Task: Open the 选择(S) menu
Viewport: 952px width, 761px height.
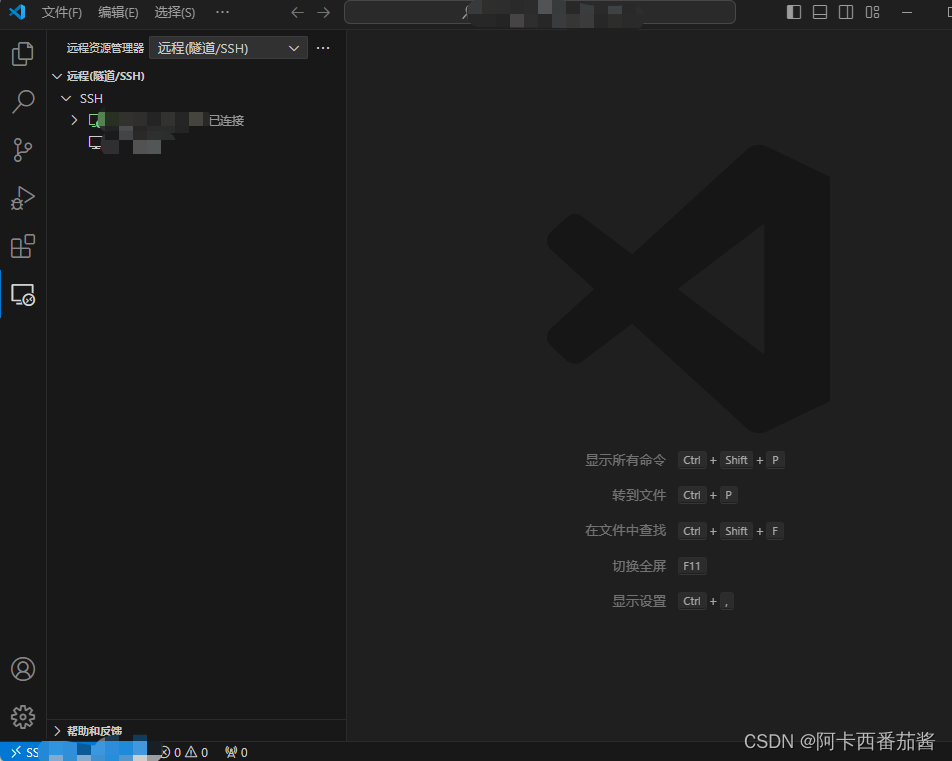Action: (175, 12)
